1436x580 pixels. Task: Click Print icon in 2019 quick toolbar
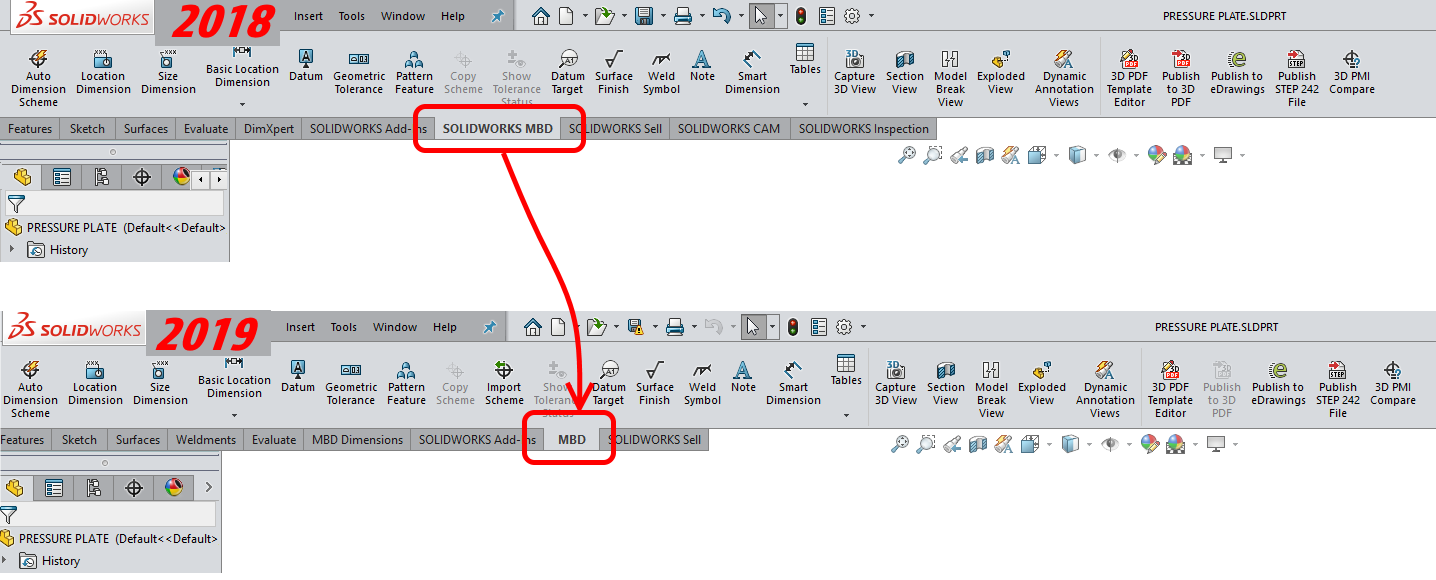point(675,327)
